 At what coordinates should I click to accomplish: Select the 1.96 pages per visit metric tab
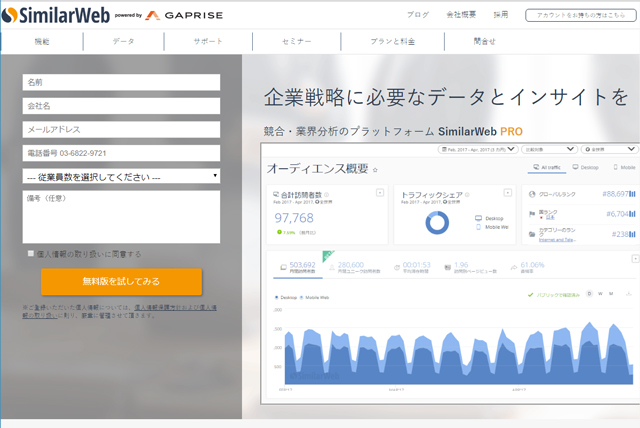point(471,267)
